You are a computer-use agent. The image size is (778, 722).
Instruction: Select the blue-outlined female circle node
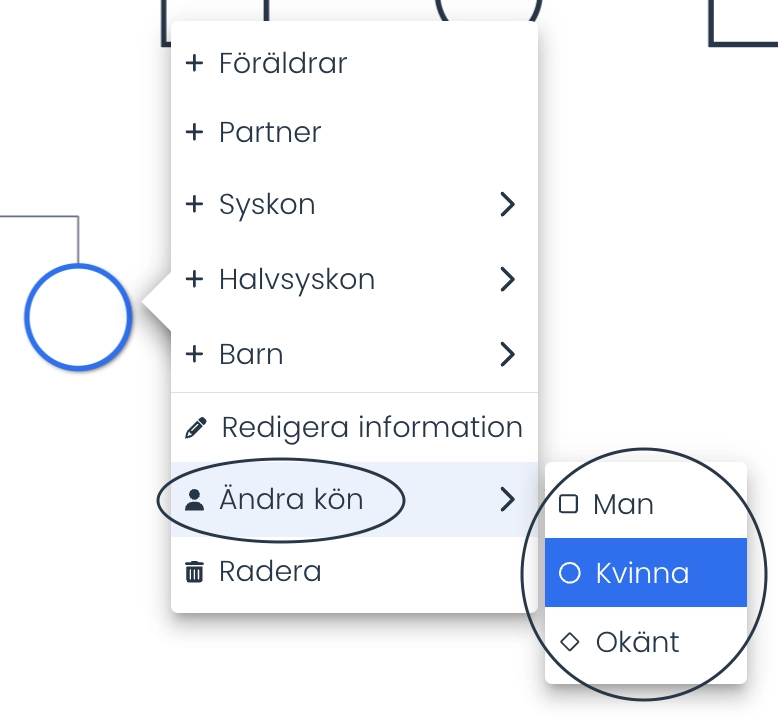78,317
